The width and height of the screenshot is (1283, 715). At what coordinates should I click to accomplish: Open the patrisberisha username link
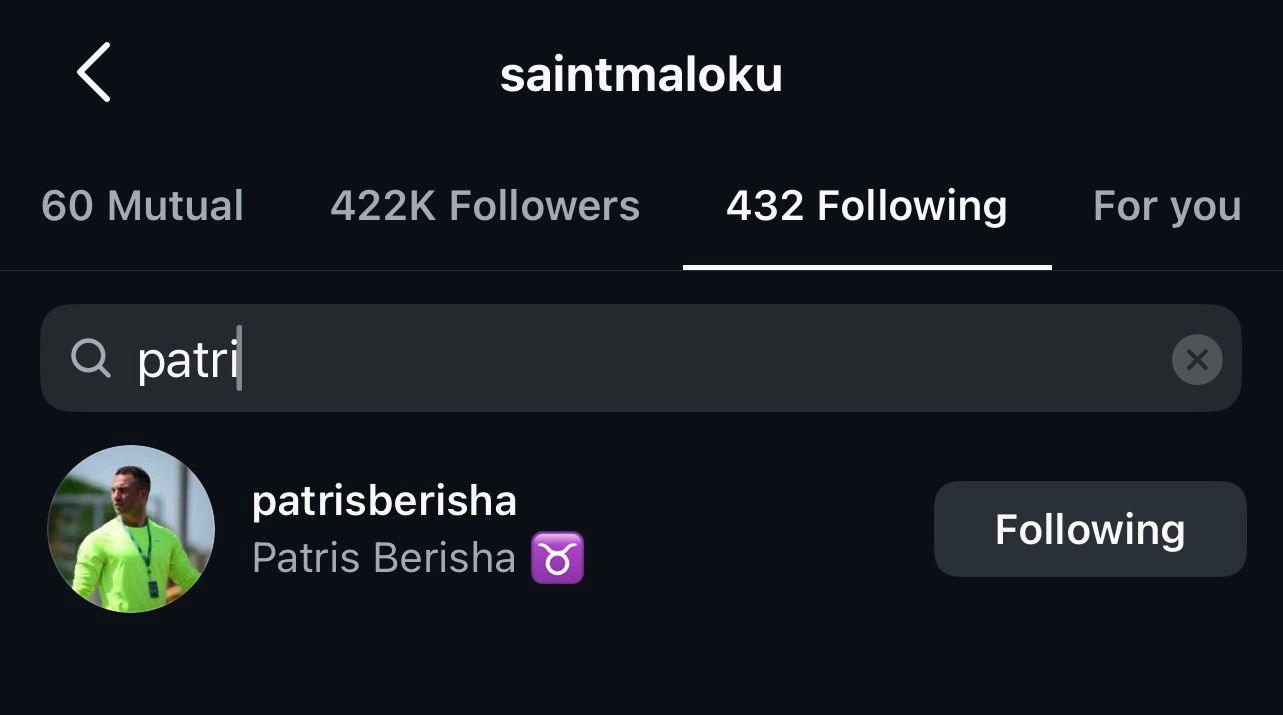coord(384,501)
